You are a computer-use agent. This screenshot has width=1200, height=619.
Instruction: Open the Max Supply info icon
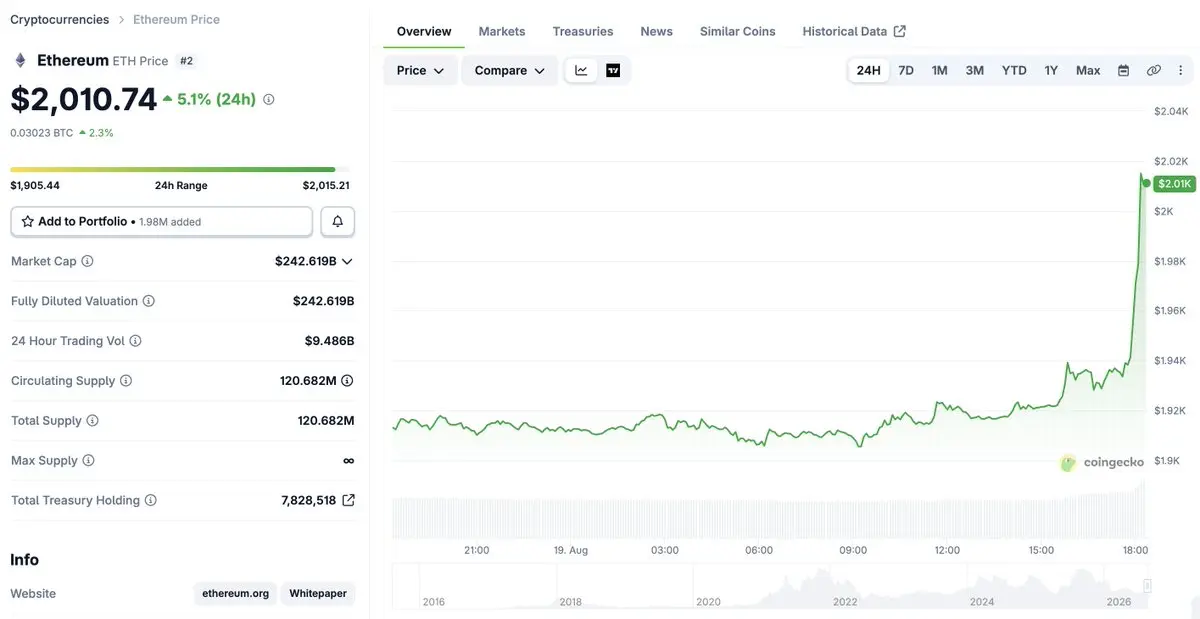[88, 461]
